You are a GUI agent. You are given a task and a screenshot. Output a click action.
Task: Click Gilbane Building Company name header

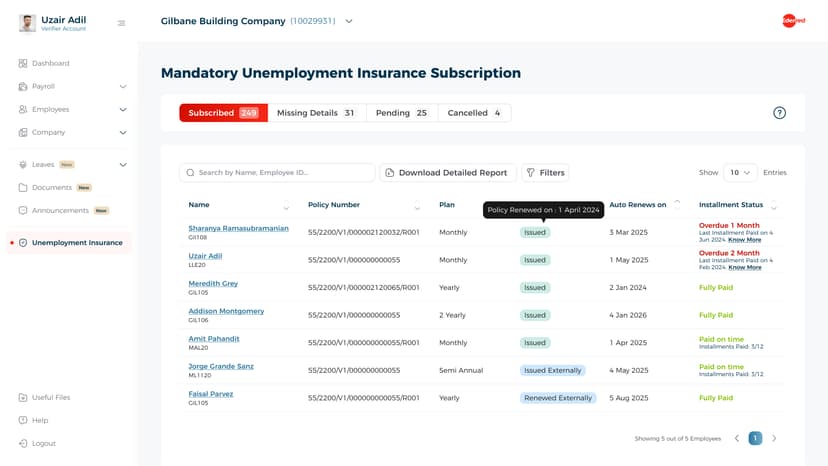[x=223, y=21]
